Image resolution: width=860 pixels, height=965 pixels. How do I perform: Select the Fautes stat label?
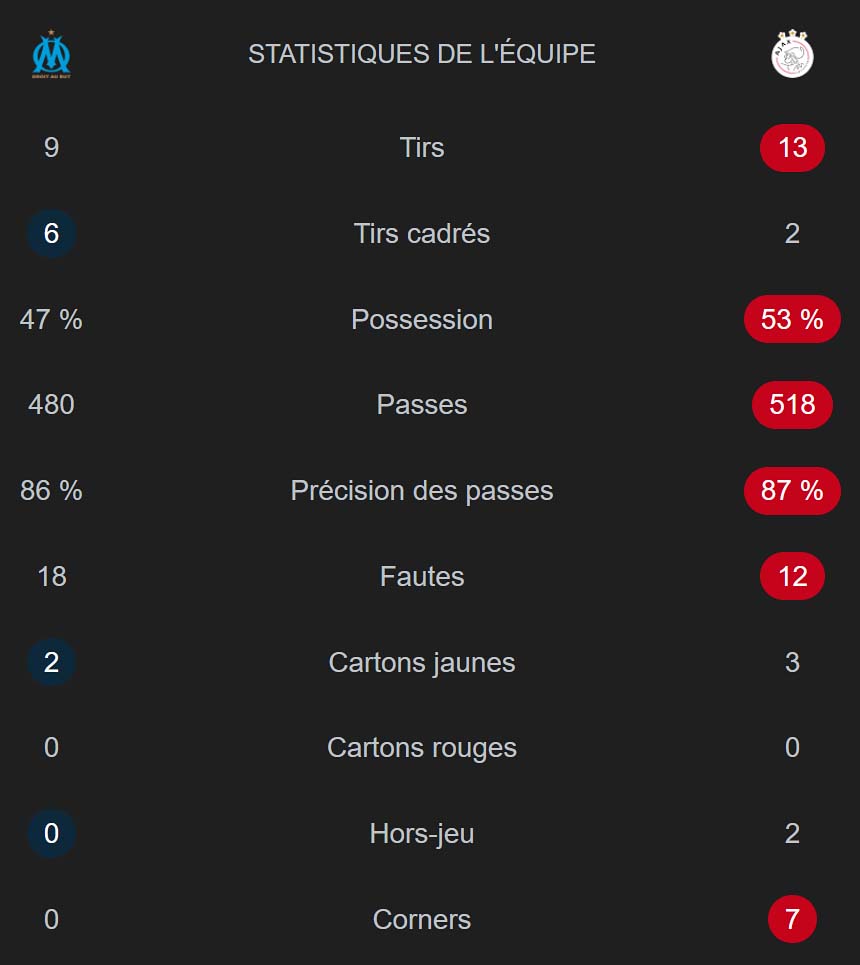[422, 577]
